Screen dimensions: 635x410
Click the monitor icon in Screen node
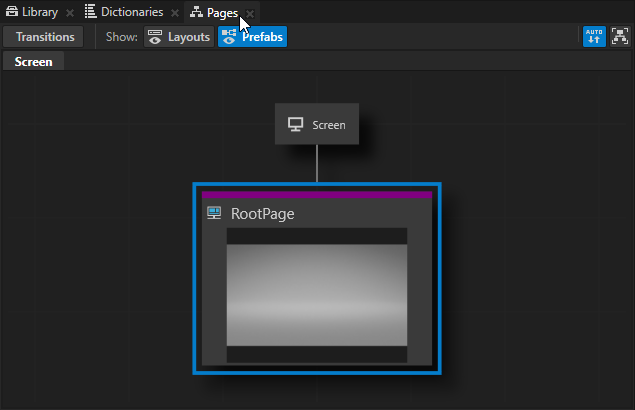tap(296, 125)
